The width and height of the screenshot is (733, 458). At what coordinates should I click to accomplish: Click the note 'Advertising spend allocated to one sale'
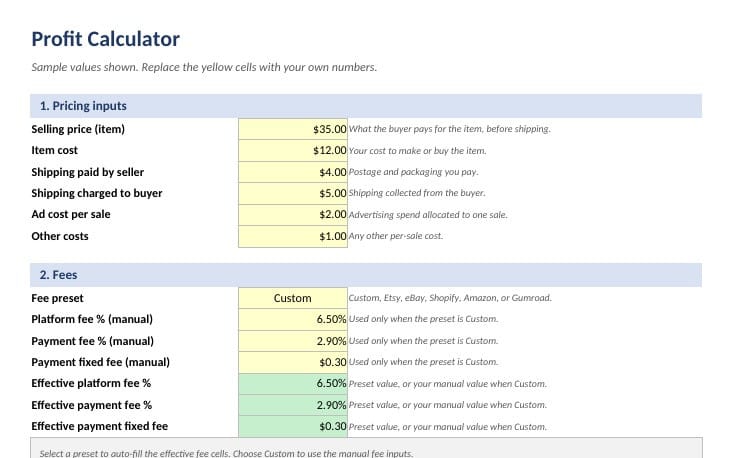click(x=428, y=215)
